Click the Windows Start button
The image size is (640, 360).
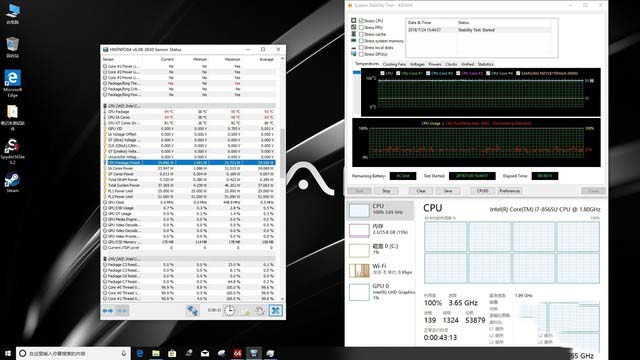(8, 353)
